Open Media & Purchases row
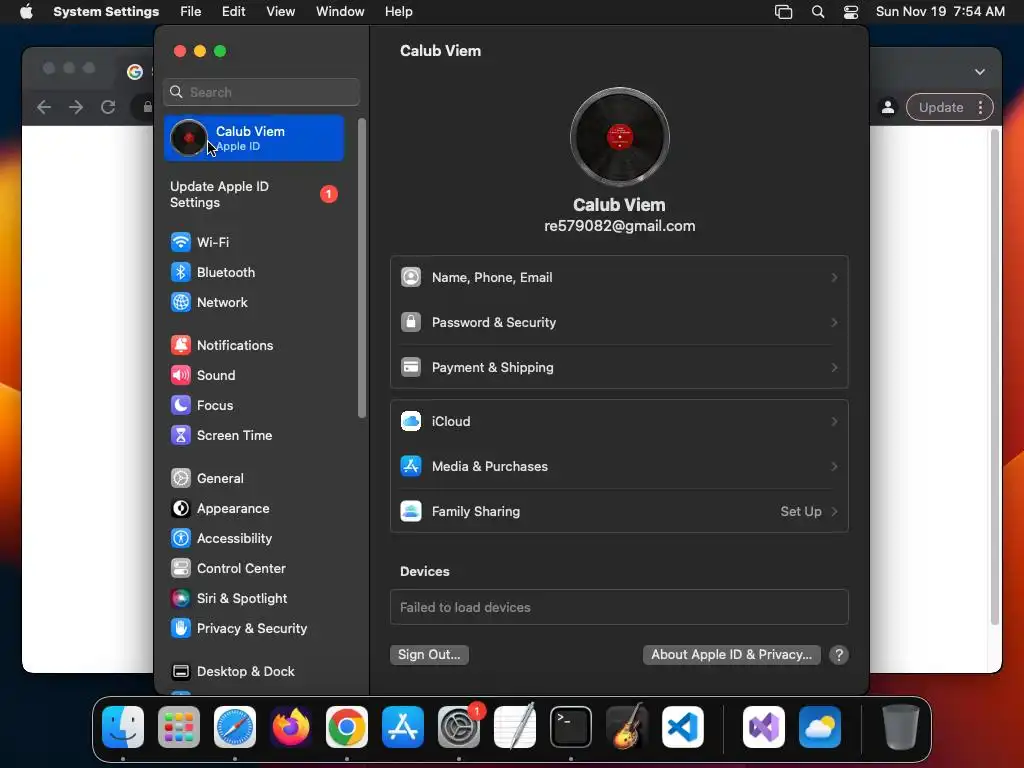Screen dimensions: 1024x768 tap(619, 467)
